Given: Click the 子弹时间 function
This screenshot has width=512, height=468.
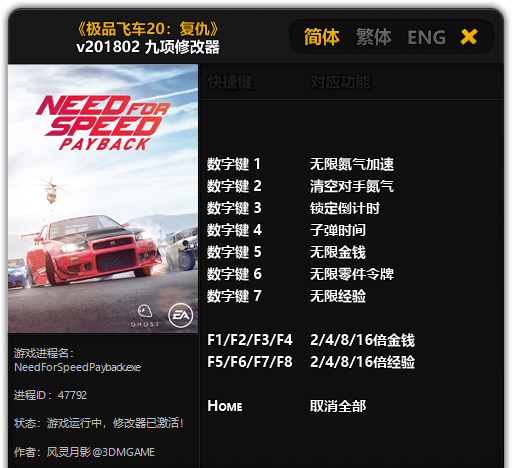Looking at the screenshot, I should (x=338, y=230).
